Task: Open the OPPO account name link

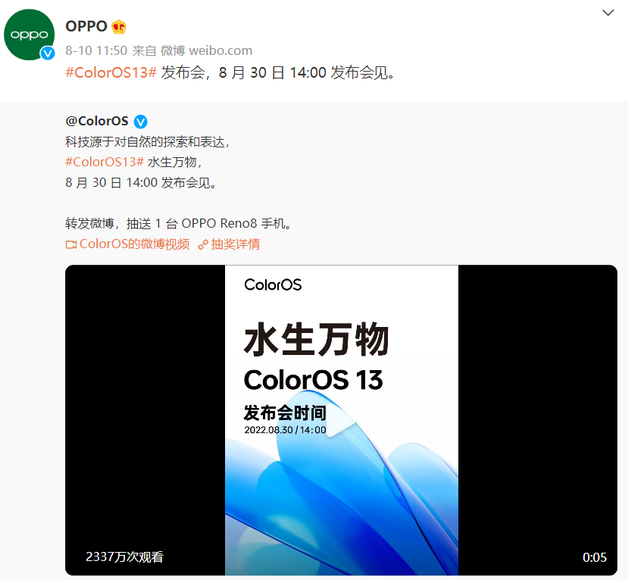Action: tap(86, 26)
